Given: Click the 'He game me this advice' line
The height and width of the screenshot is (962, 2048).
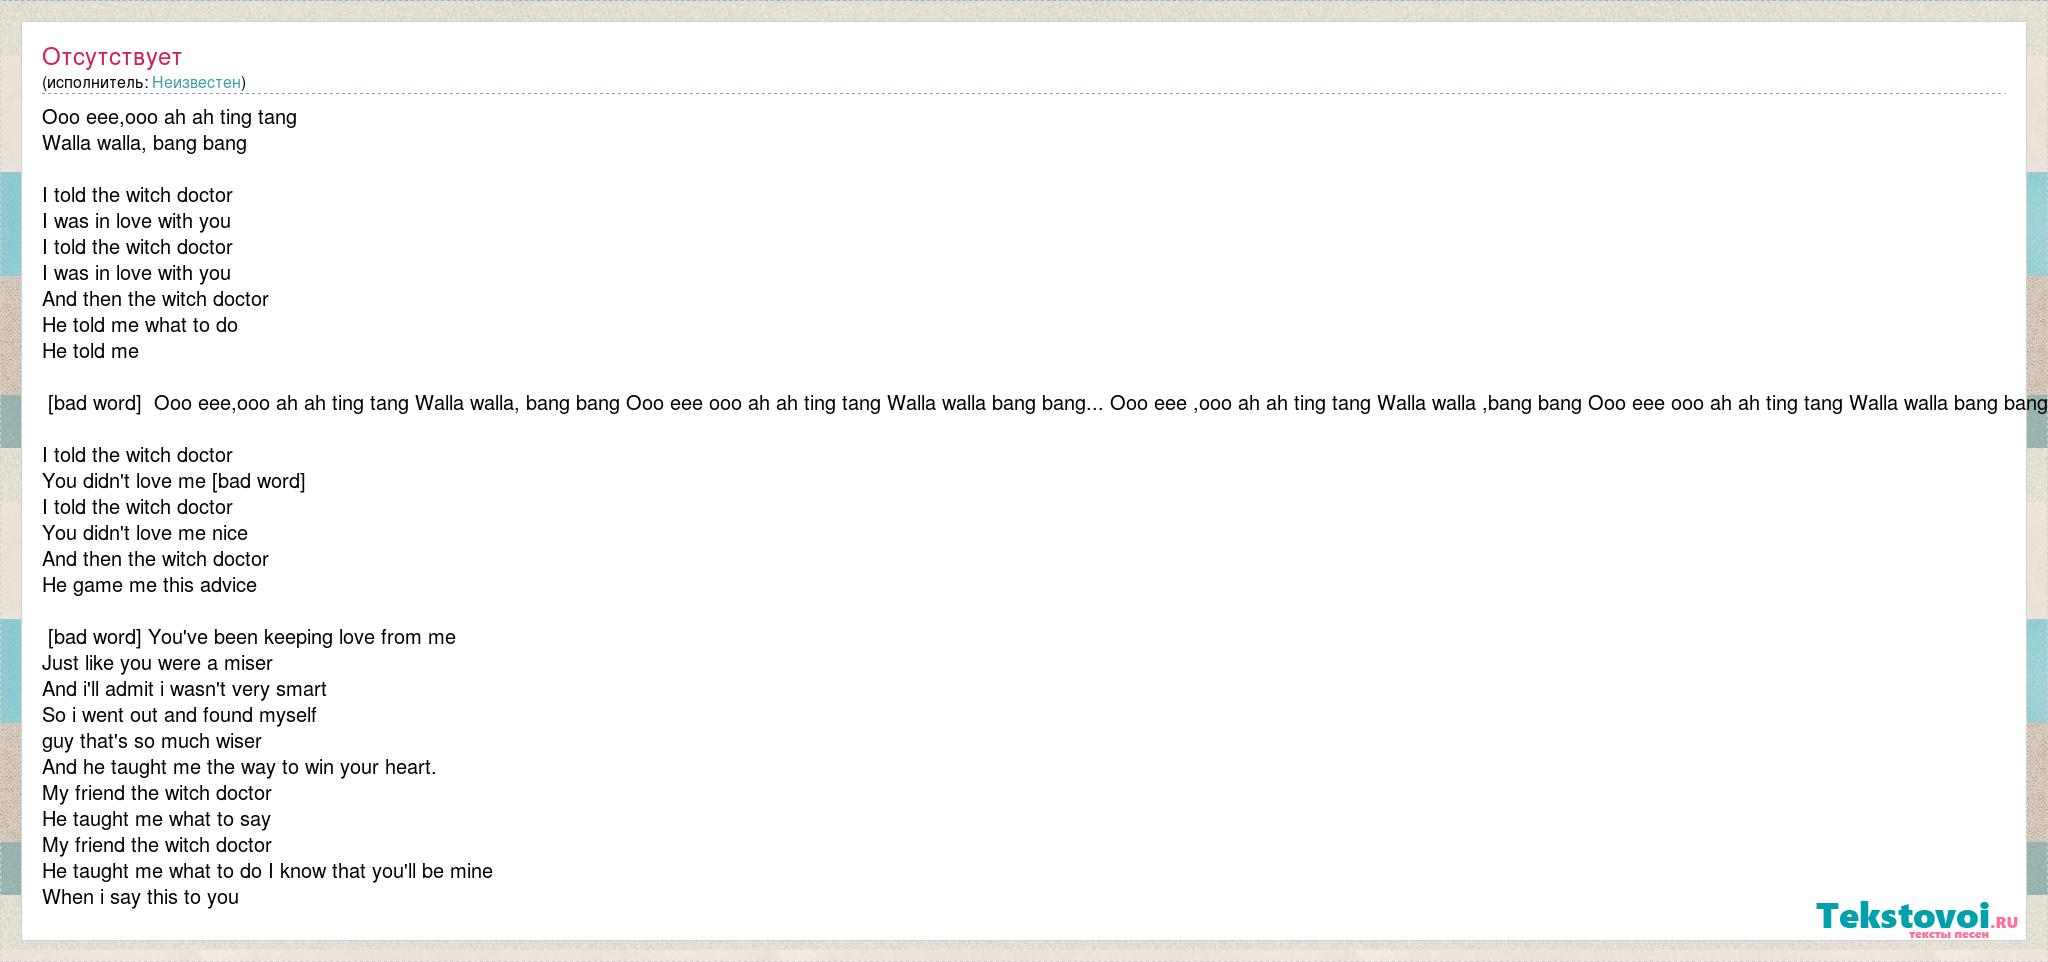Looking at the screenshot, I should pyautogui.click(x=149, y=585).
